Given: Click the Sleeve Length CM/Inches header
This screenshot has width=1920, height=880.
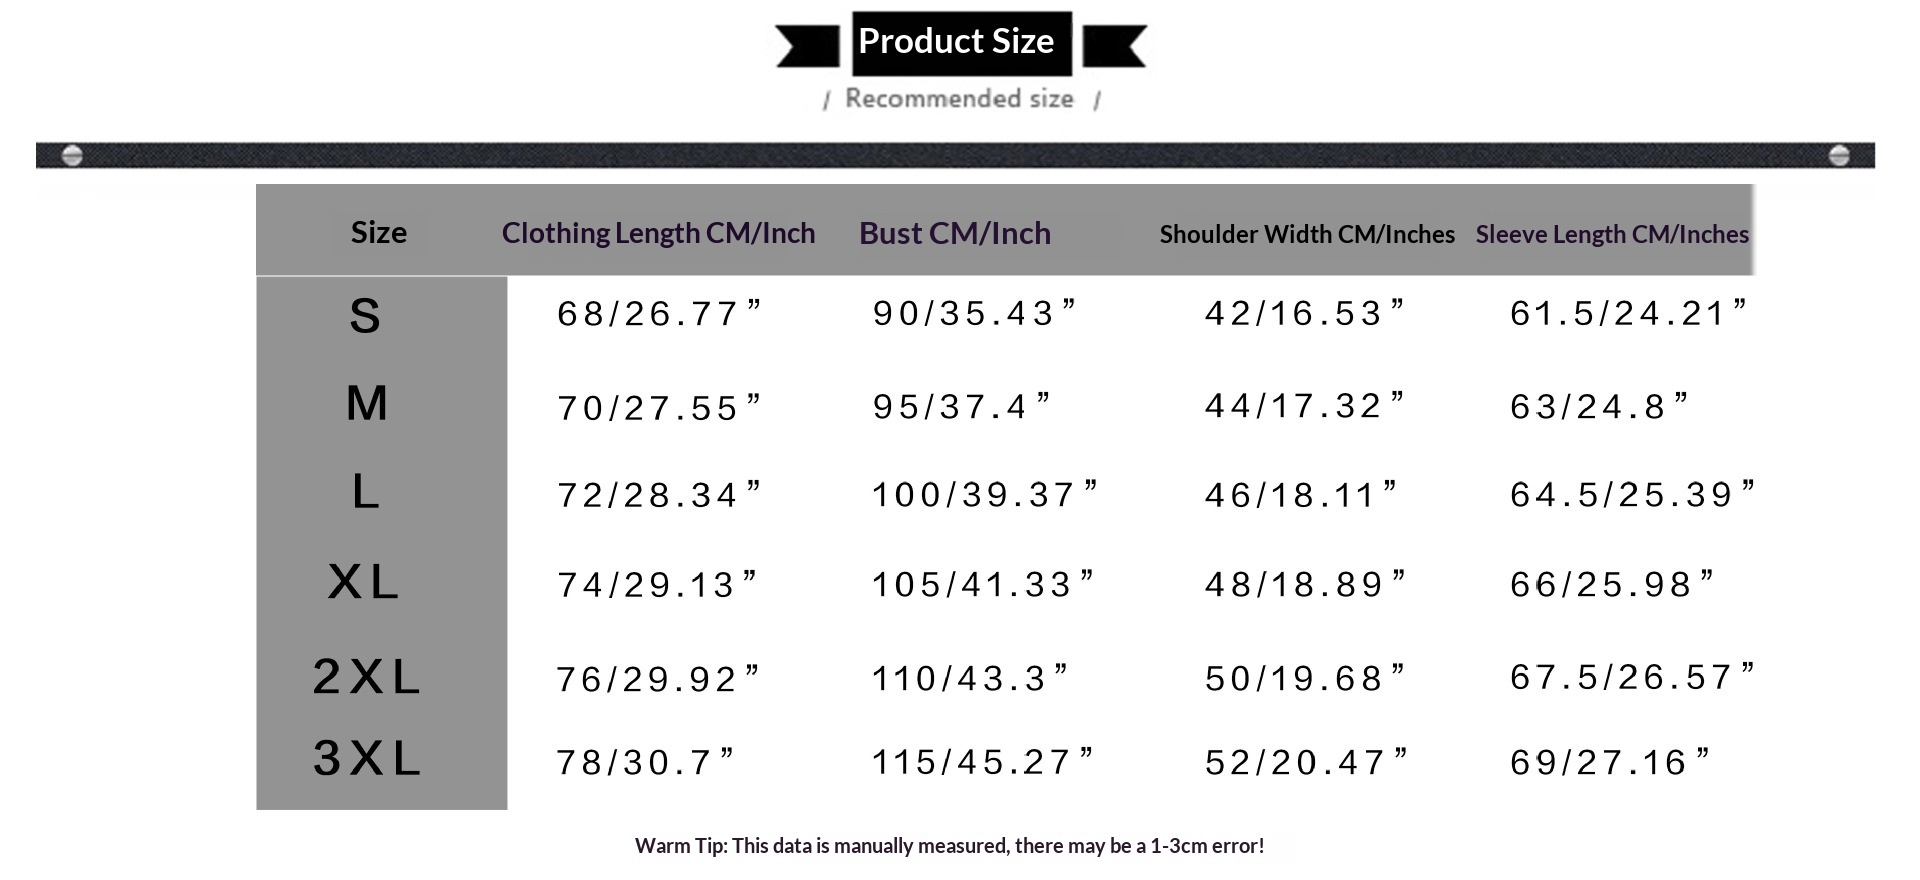Looking at the screenshot, I should [1612, 234].
